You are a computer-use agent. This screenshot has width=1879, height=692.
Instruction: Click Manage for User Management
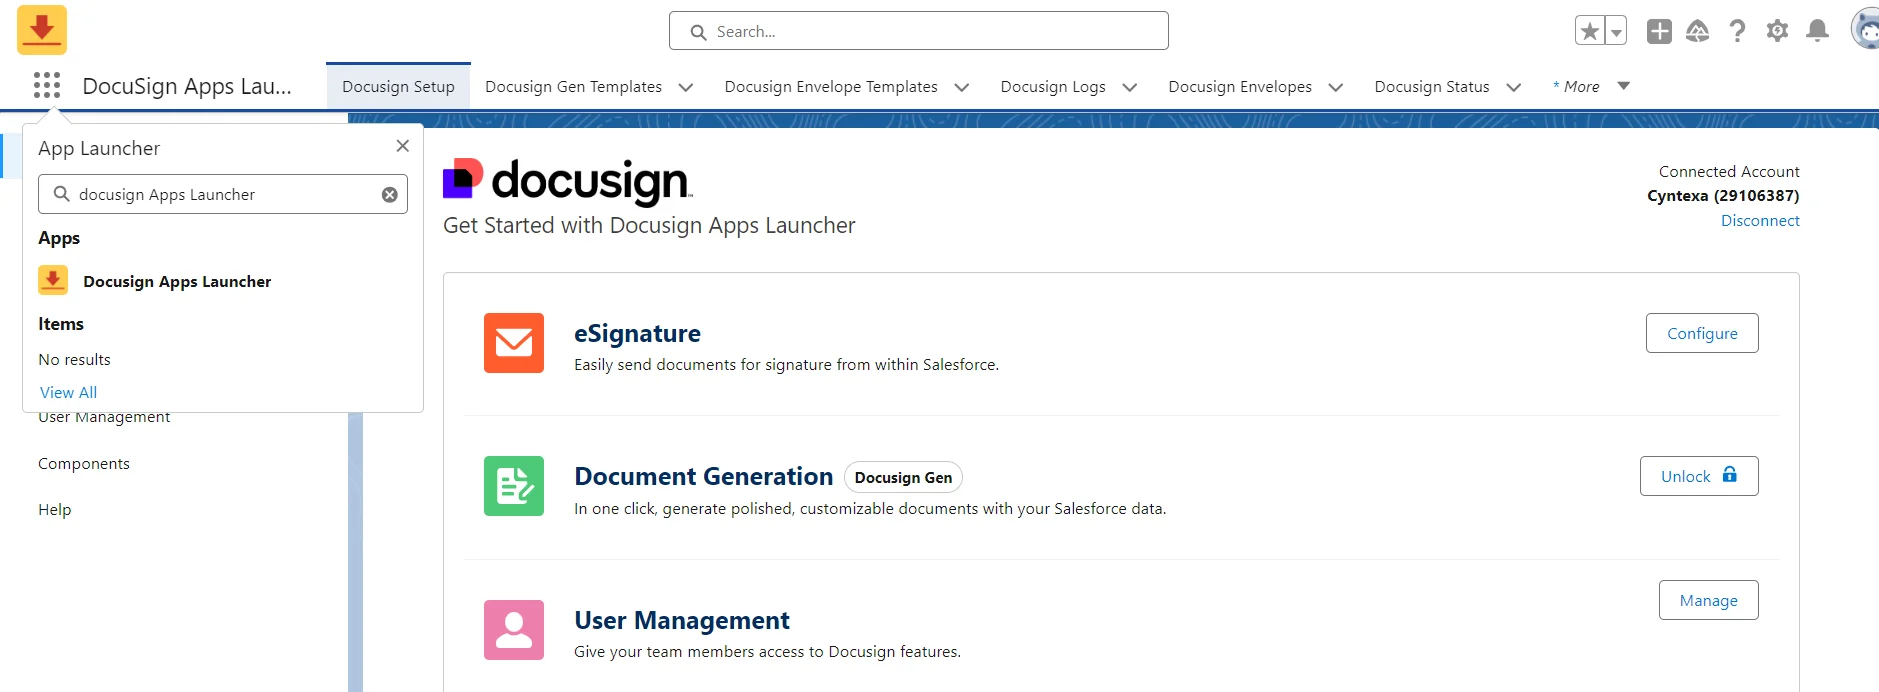coord(1708,600)
